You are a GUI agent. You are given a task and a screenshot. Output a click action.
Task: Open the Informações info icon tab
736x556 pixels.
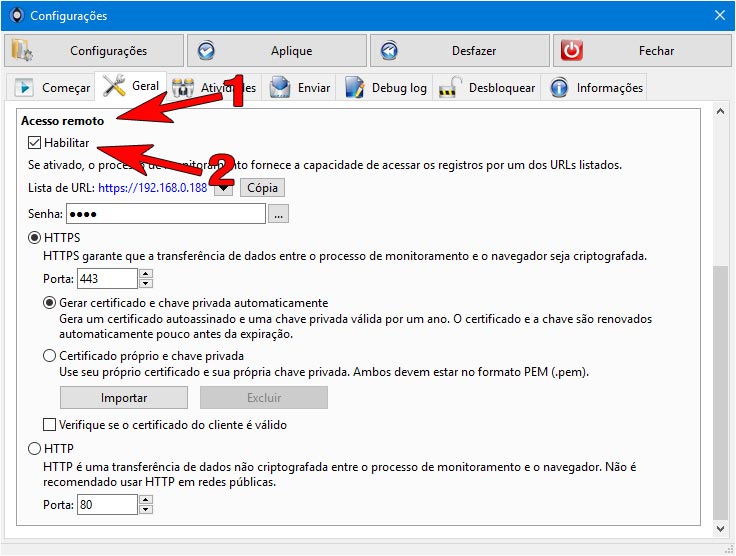click(559, 88)
